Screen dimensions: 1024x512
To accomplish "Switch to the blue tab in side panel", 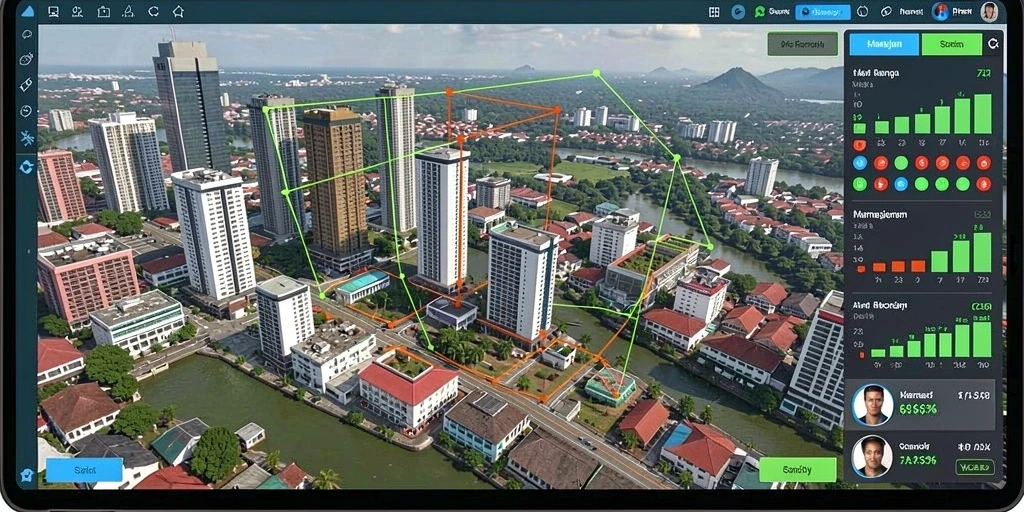I will [884, 44].
